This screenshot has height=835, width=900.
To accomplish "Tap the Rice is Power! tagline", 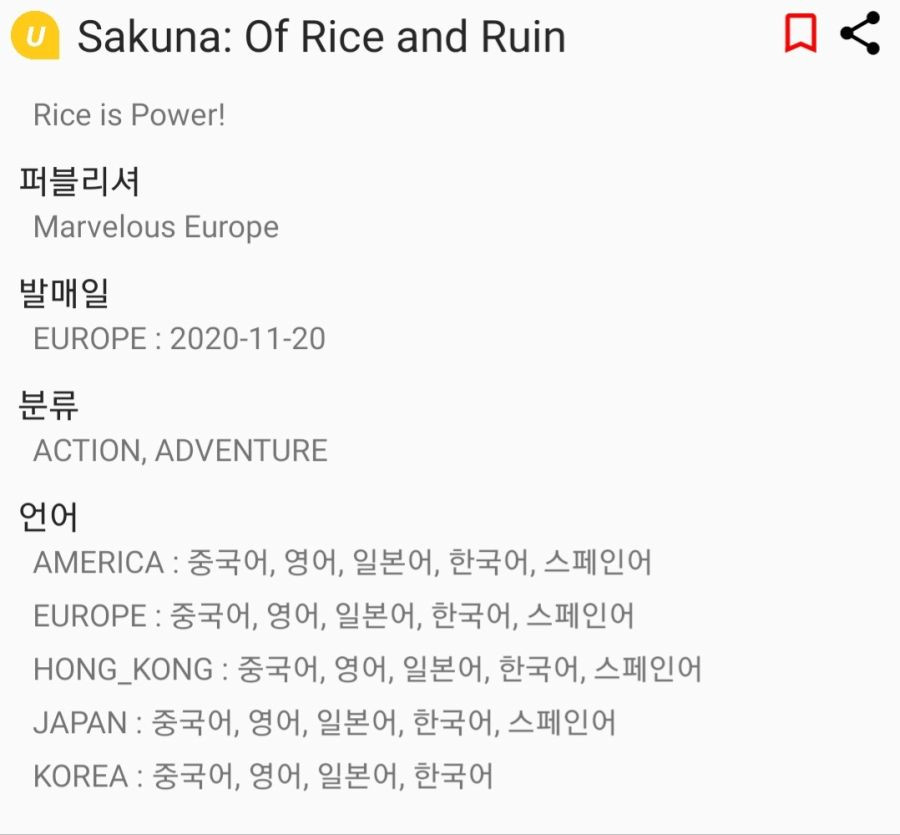I will coord(129,115).
